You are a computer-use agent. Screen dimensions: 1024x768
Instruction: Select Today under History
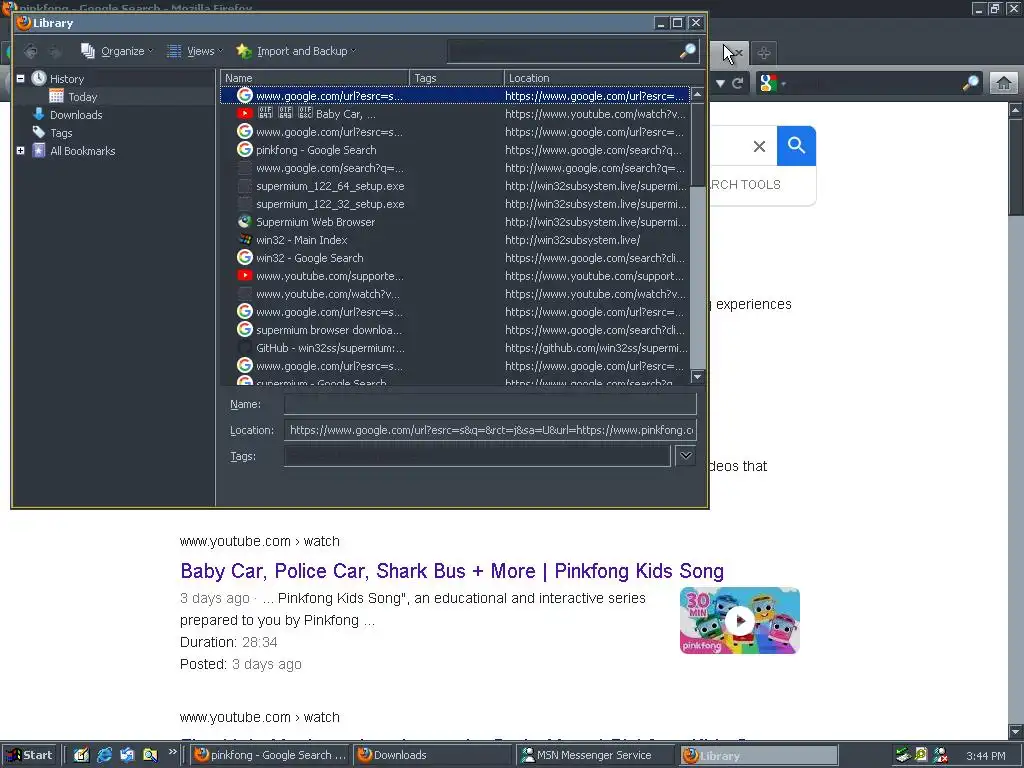82,97
